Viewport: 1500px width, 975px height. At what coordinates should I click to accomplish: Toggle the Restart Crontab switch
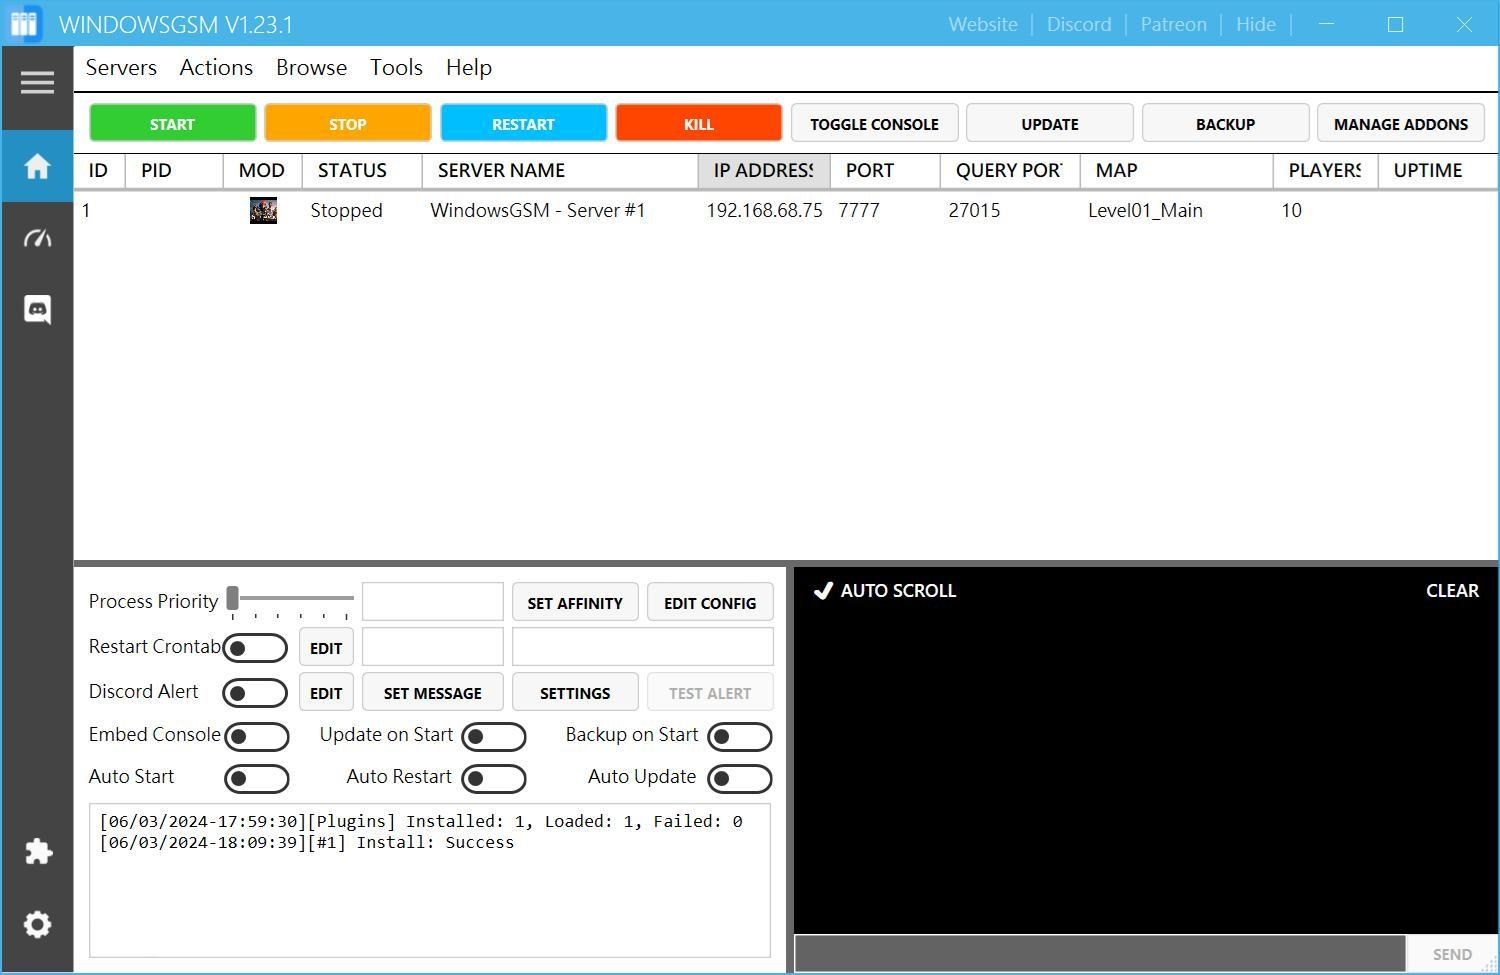pyautogui.click(x=256, y=648)
